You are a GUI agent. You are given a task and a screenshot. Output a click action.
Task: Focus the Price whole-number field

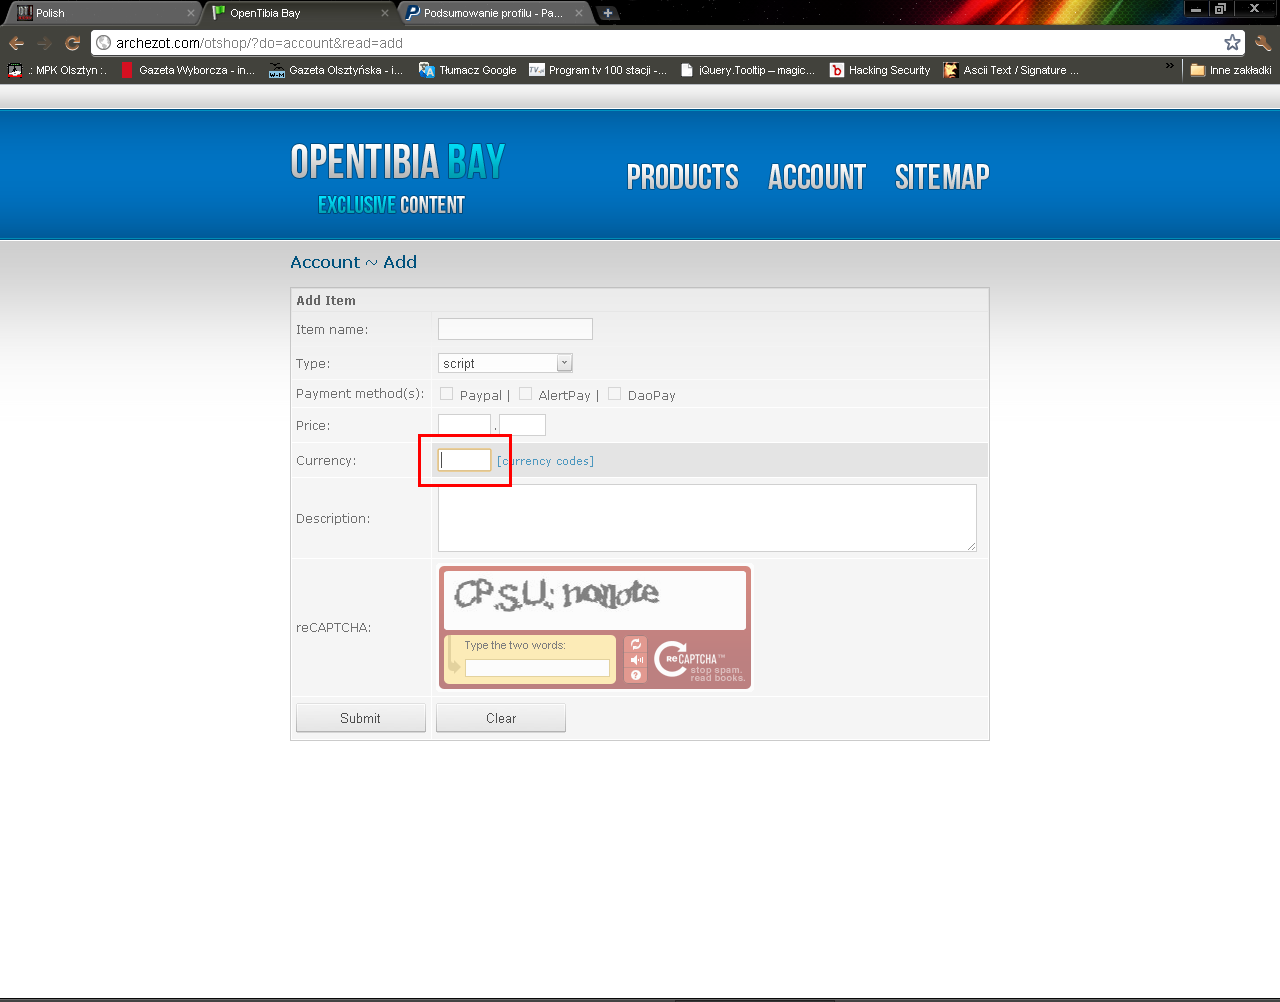pyautogui.click(x=464, y=425)
